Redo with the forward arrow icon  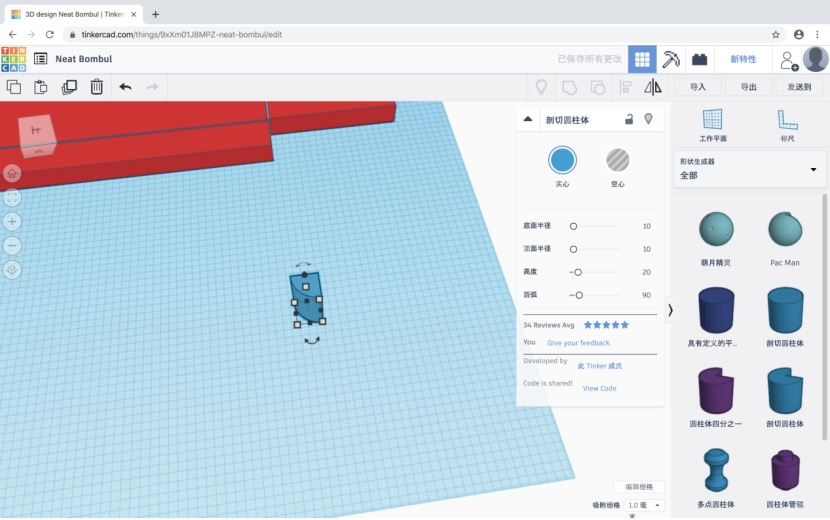152,87
